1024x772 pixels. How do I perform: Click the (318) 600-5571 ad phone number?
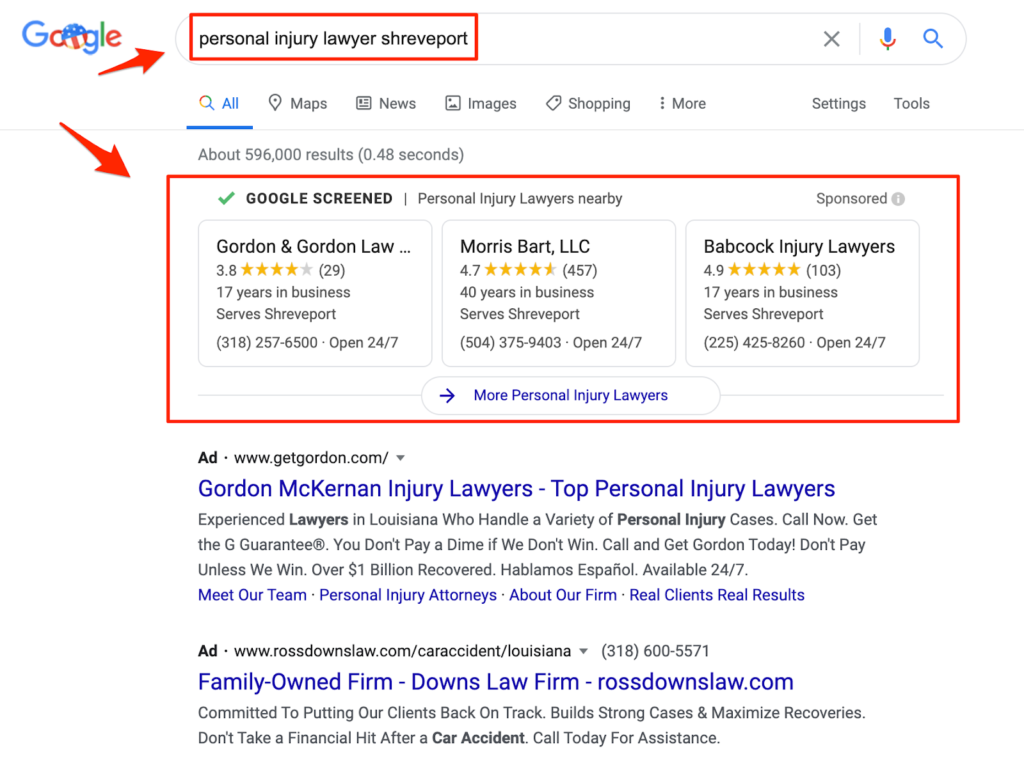point(655,651)
